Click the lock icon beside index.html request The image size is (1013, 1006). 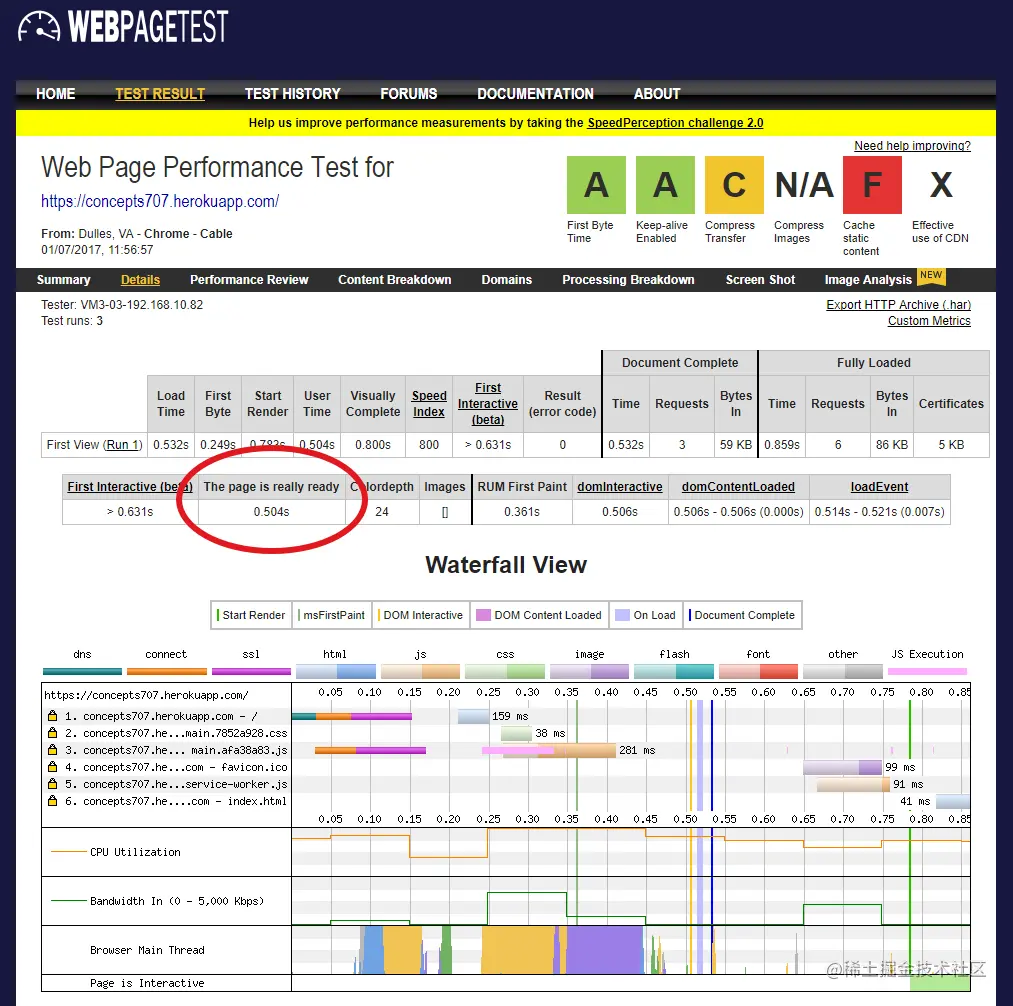coord(52,801)
